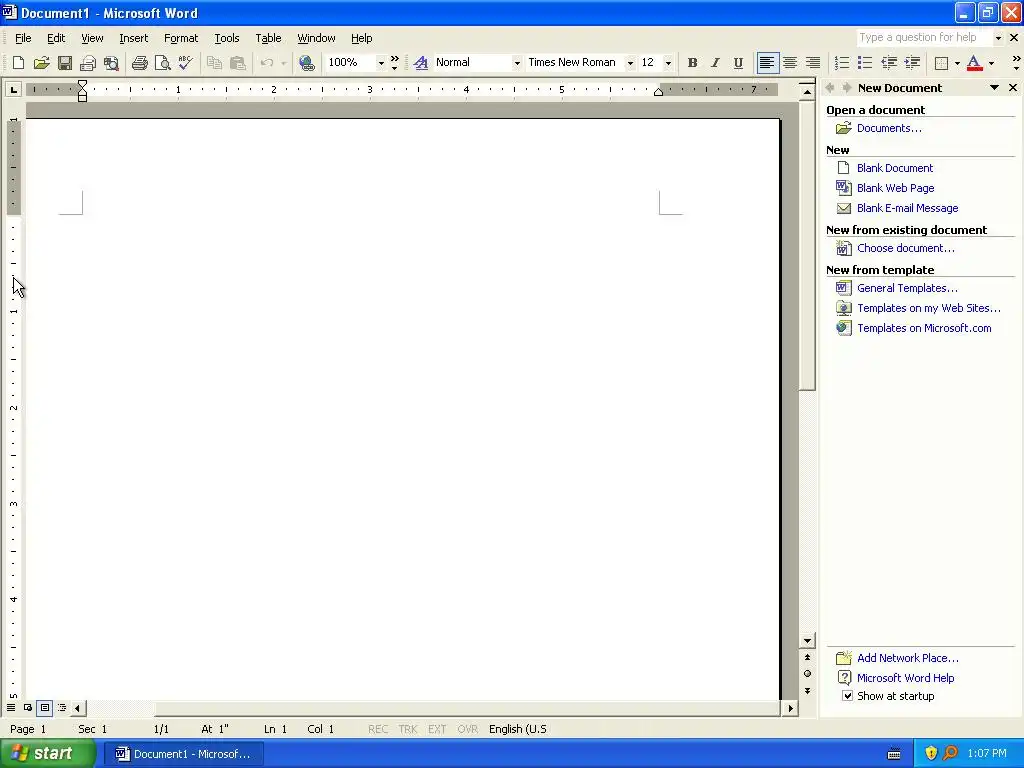
Task: Switch to Web Layout view icon
Action: [28, 707]
